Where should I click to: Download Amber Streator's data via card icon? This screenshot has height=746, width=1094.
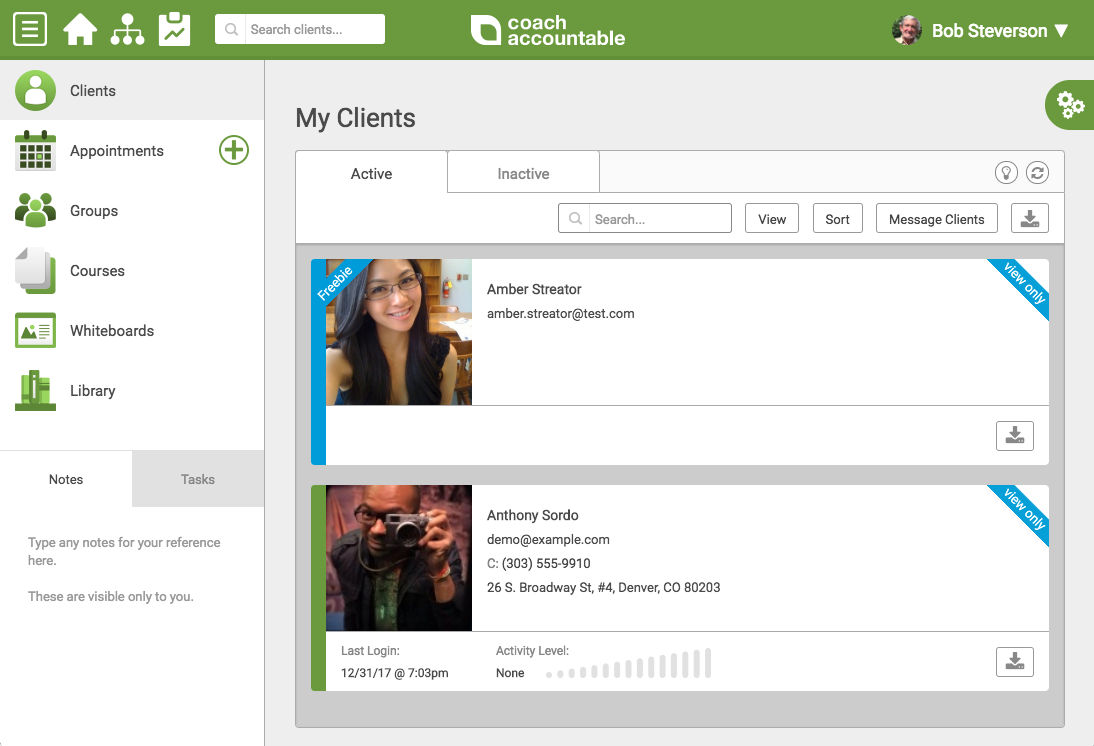coord(1014,435)
